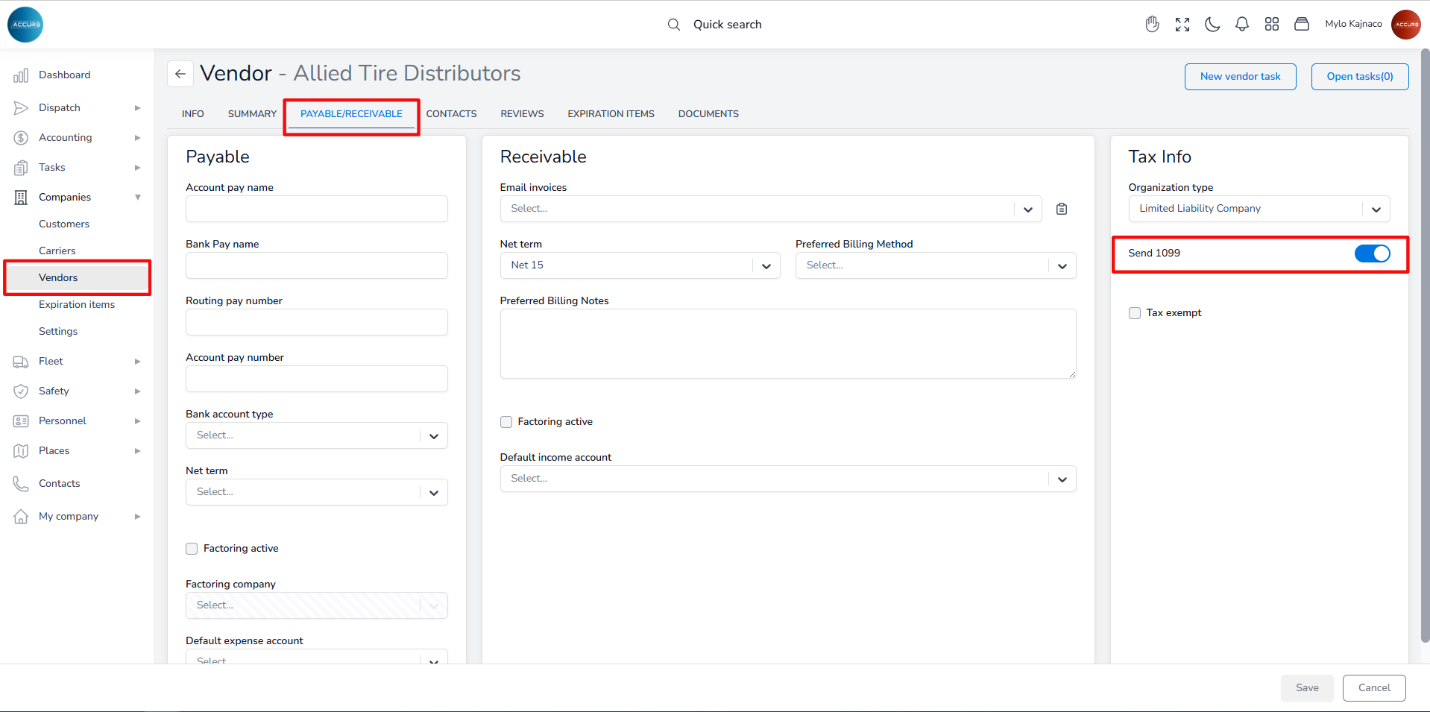Open the Expiration Items tab
This screenshot has height=712, width=1430.
pos(611,114)
